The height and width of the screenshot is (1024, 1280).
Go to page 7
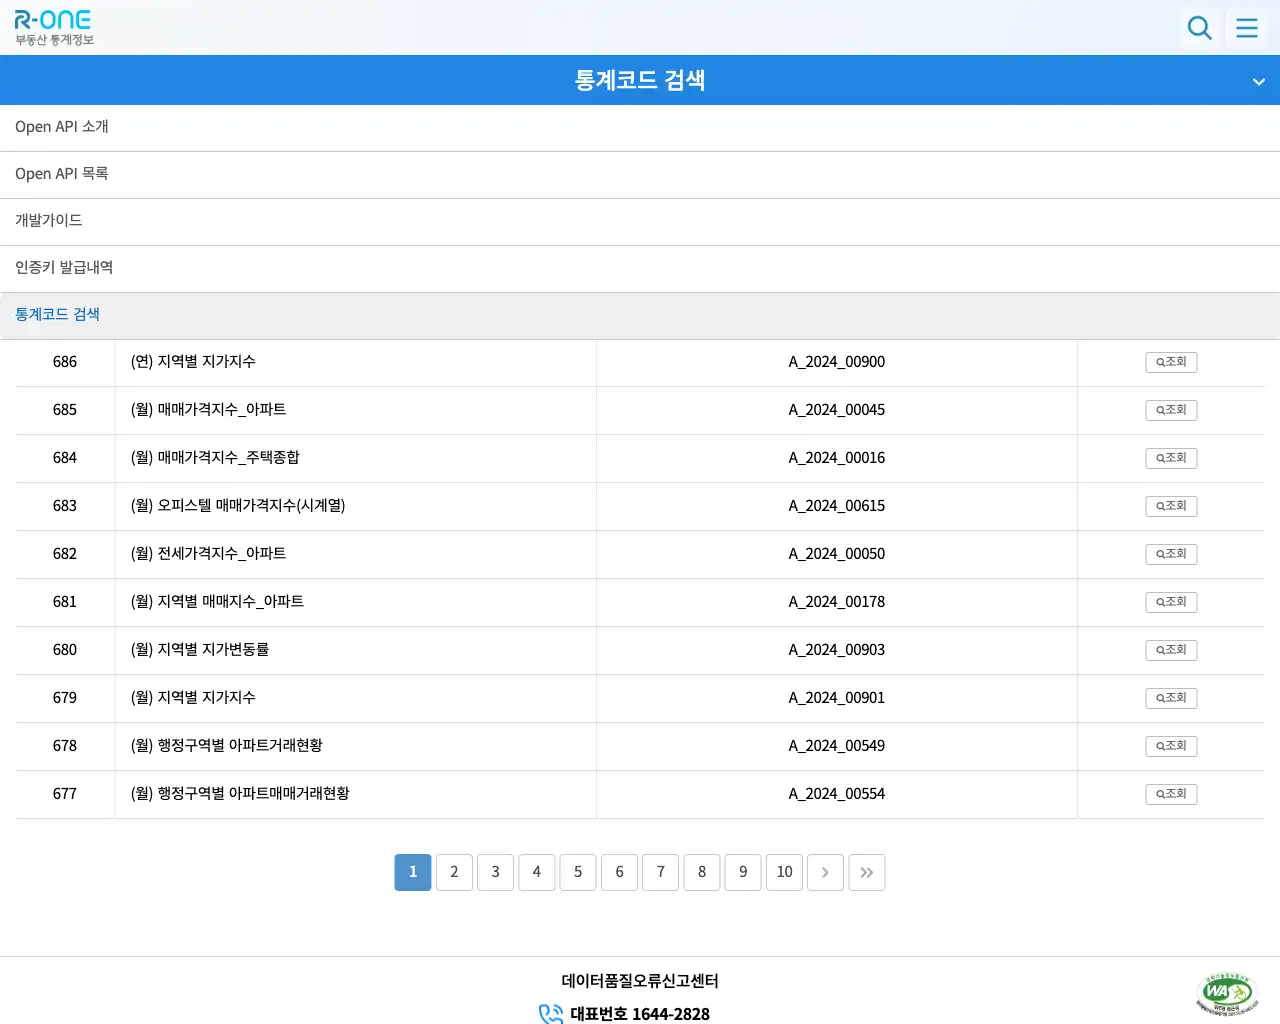tap(661, 872)
